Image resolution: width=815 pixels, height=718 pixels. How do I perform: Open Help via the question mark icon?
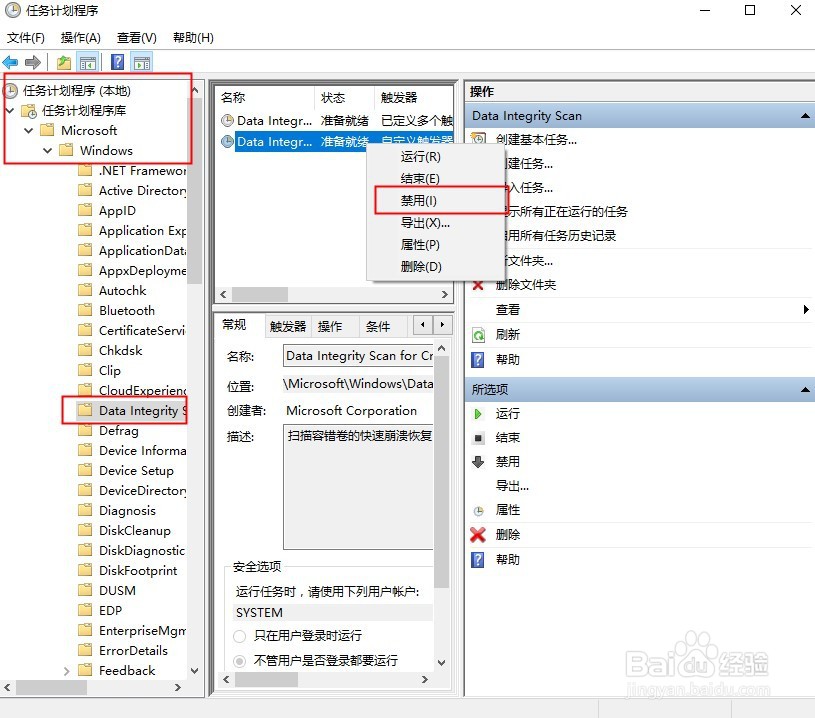[117, 61]
